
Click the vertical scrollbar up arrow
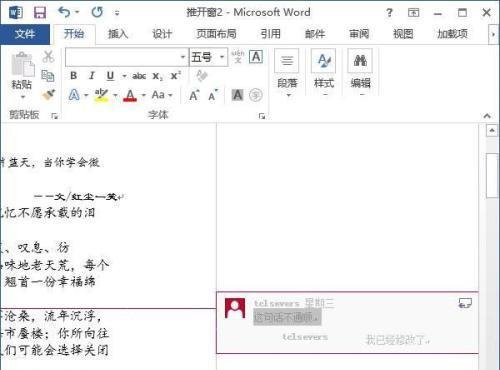(492, 130)
